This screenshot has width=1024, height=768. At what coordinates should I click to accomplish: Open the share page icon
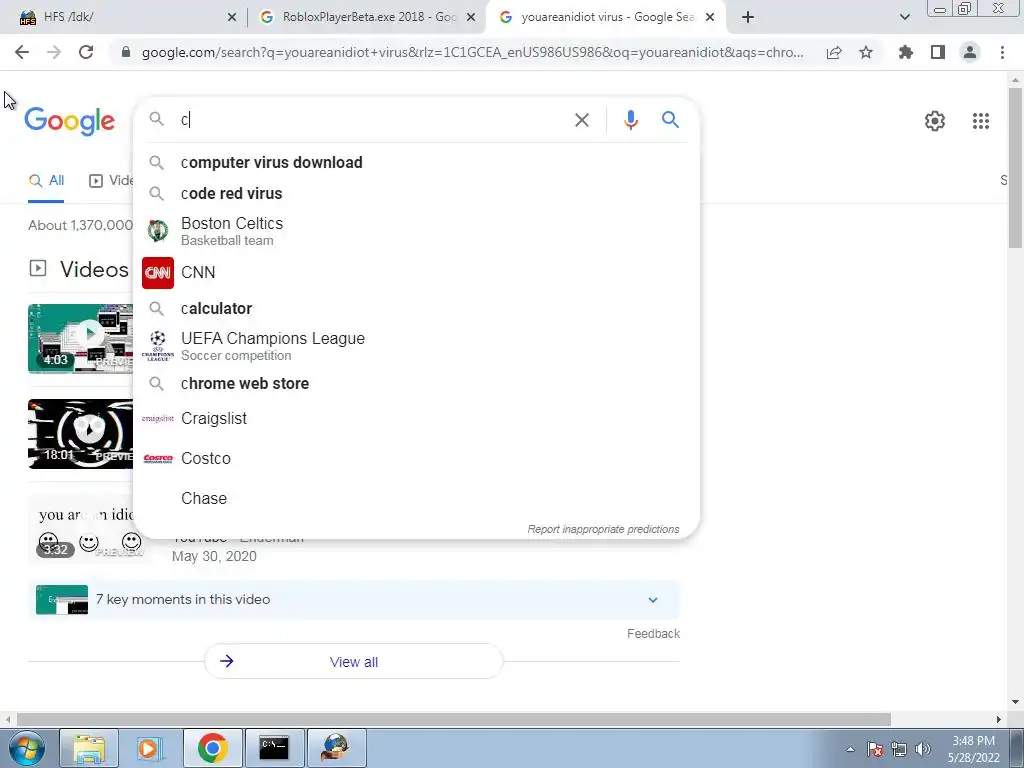(x=834, y=52)
